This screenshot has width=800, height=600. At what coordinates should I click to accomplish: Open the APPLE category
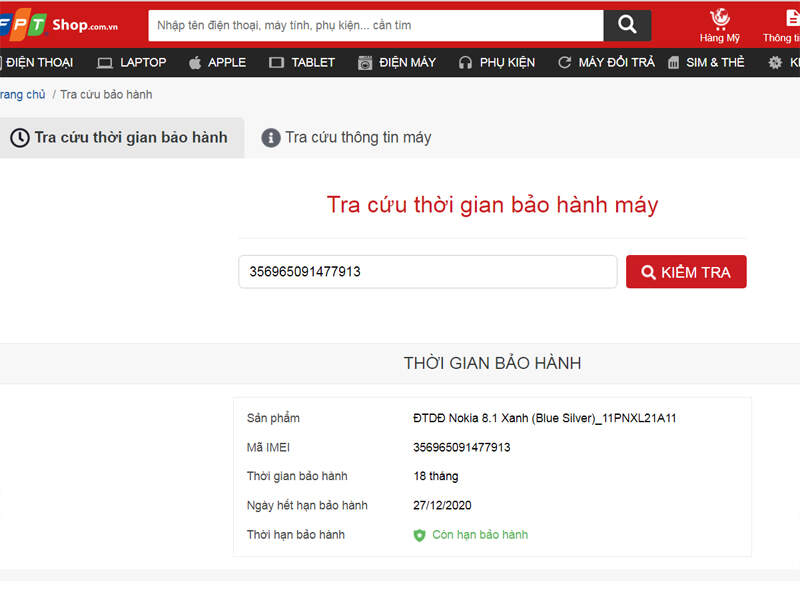pyautogui.click(x=216, y=62)
